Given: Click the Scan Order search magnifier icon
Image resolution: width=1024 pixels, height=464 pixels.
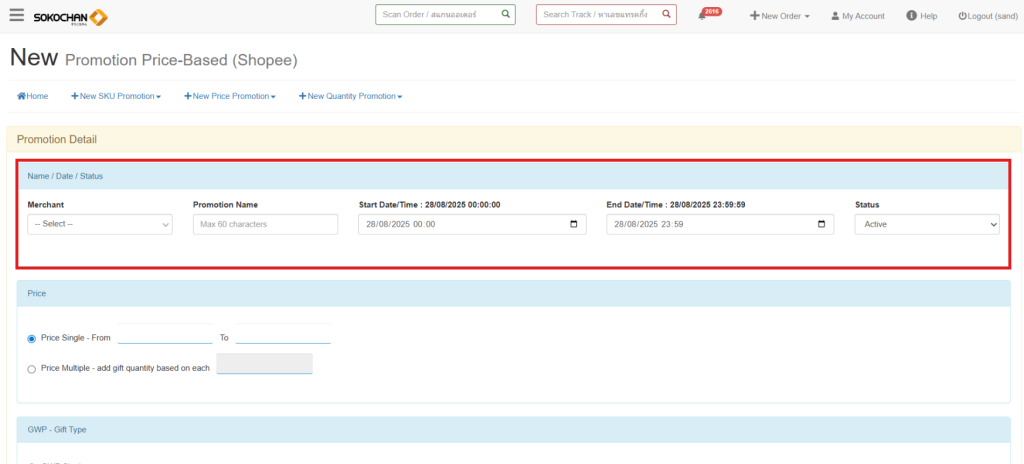Looking at the screenshot, I should click(x=505, y=15).
